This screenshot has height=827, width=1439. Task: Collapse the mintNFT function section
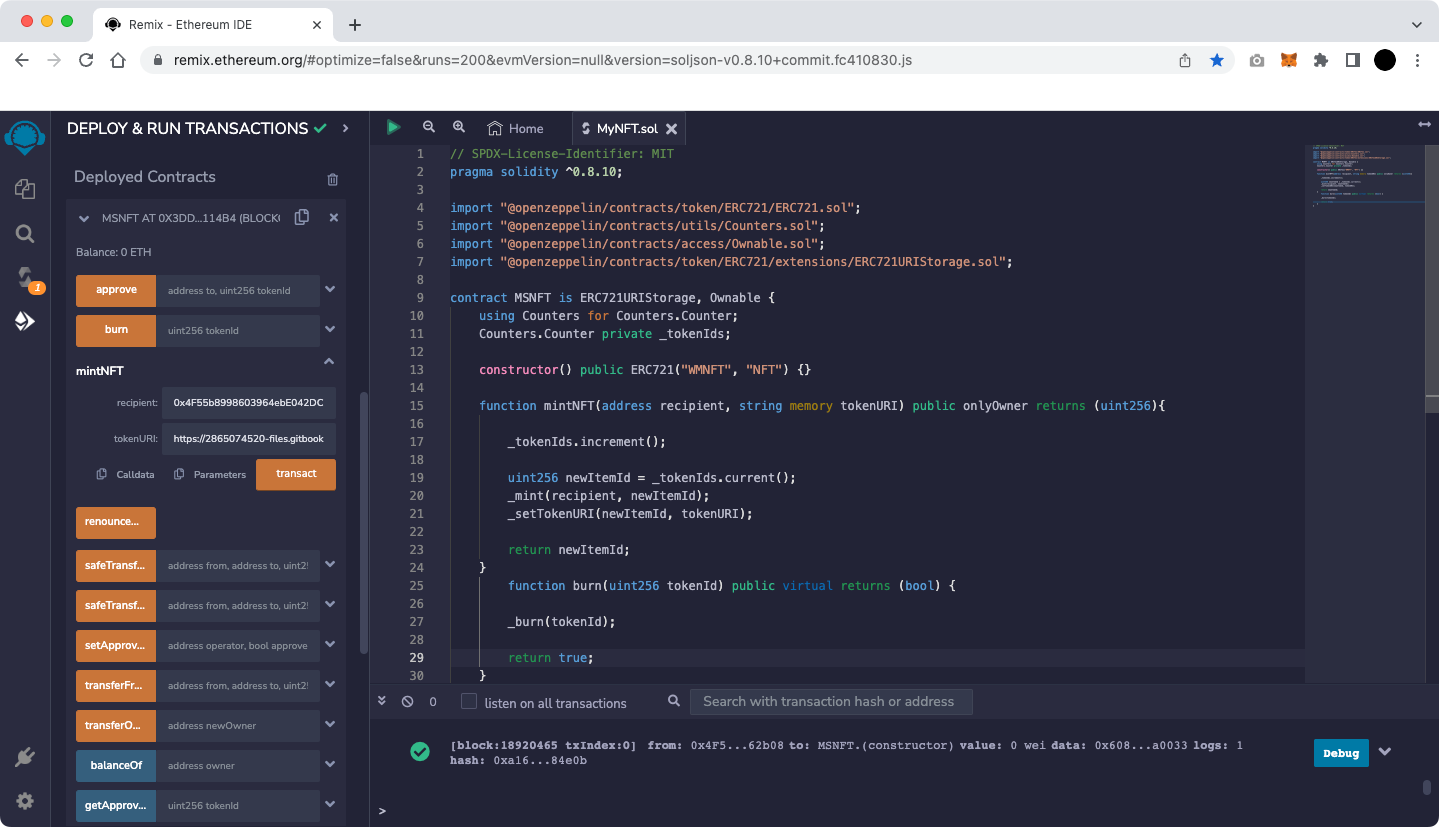click(329, 362)
